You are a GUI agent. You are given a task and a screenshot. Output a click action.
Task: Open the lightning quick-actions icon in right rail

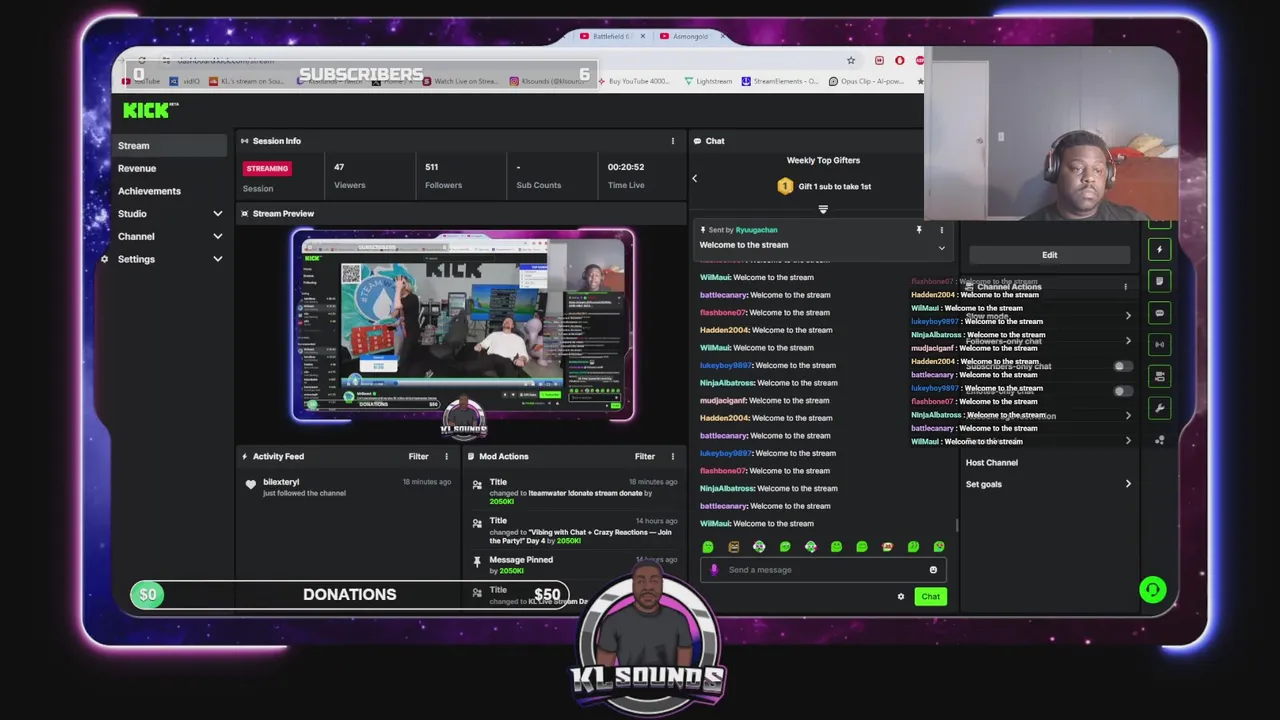point(1160,249)
